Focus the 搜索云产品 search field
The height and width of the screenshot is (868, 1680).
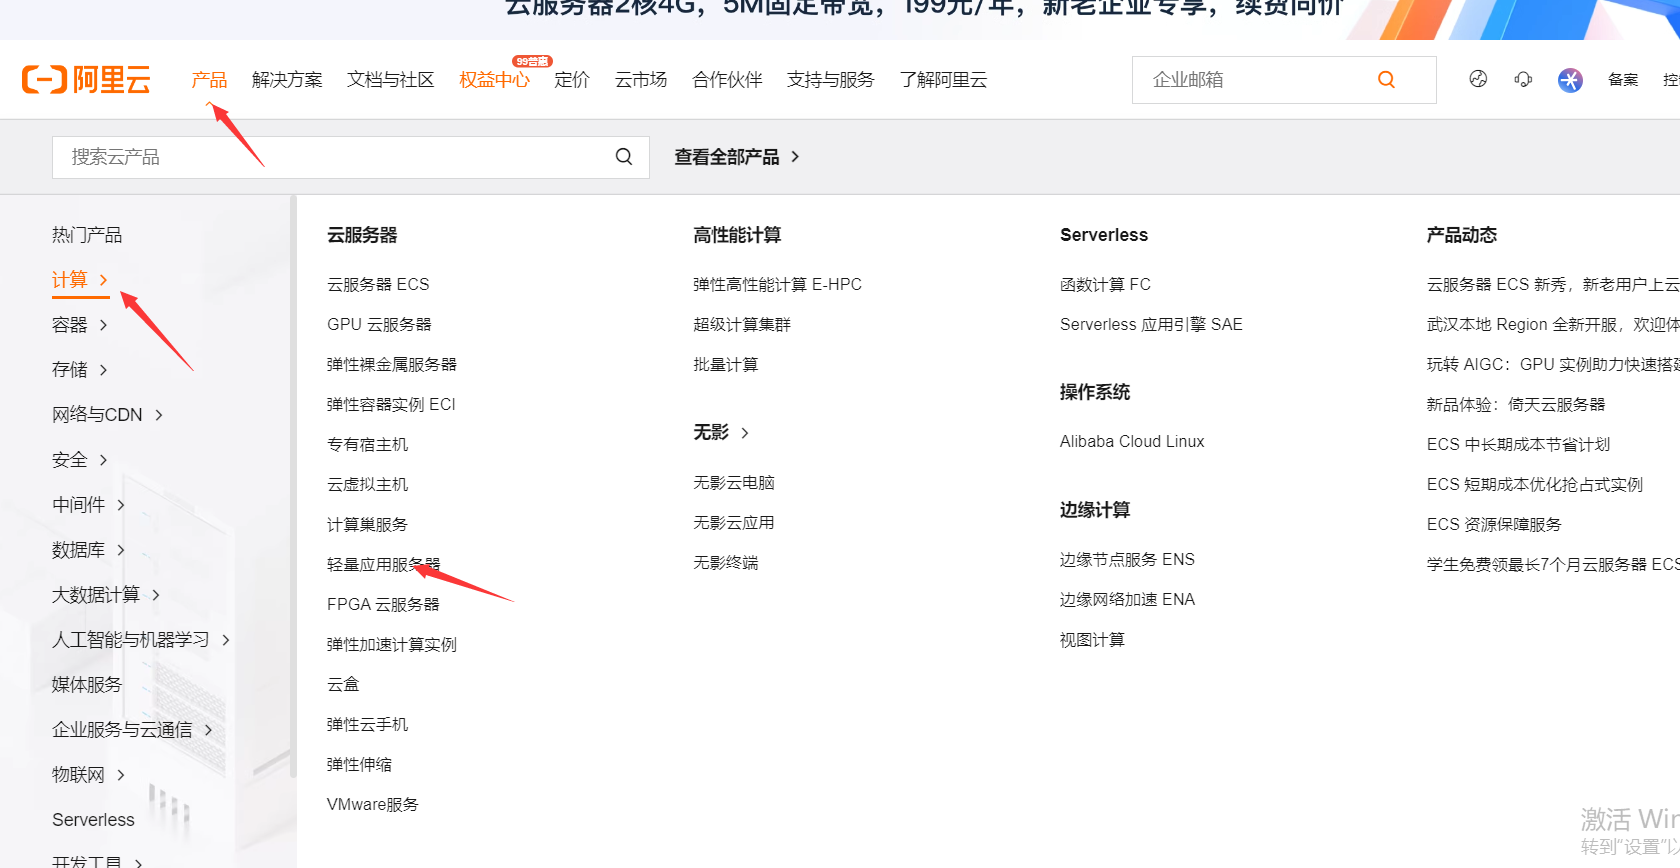click(330, 157)
